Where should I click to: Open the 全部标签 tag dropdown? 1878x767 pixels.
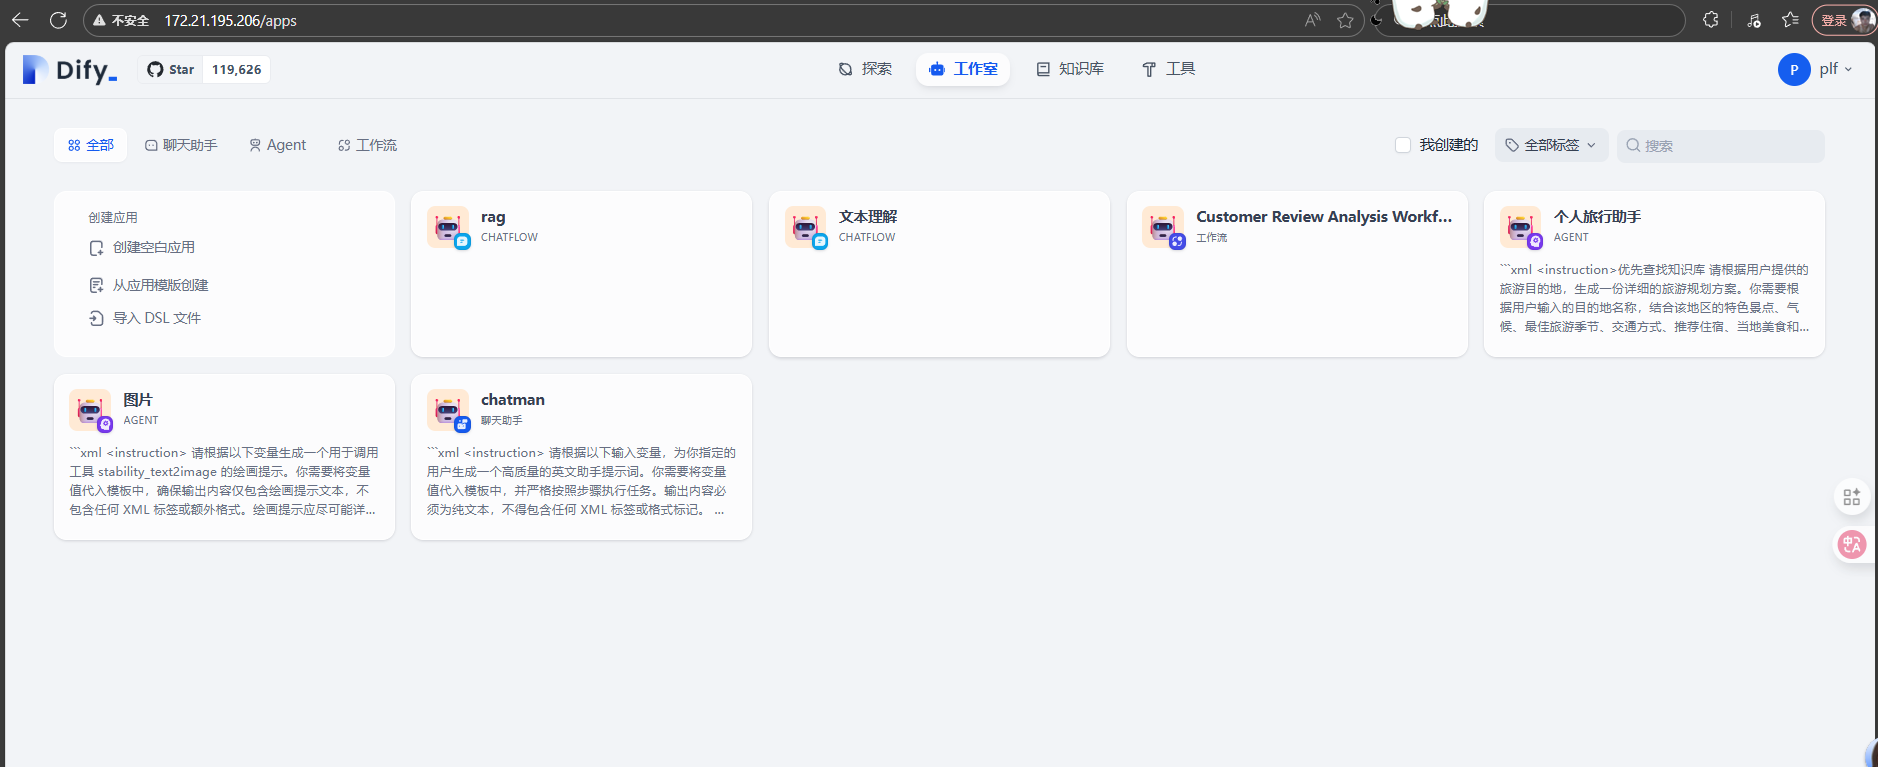coord(1551,145)
